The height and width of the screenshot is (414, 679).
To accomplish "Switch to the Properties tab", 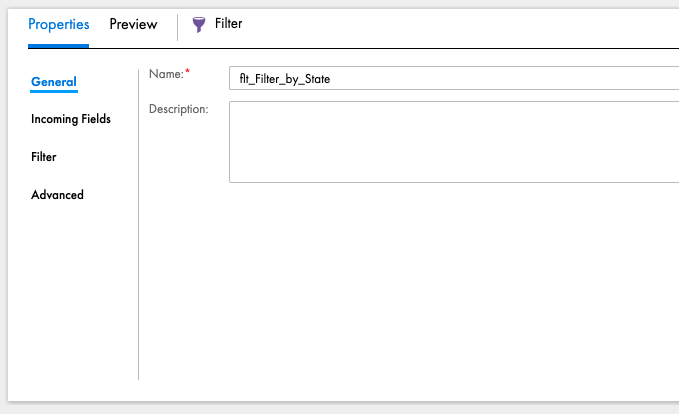I will point(58,24).
